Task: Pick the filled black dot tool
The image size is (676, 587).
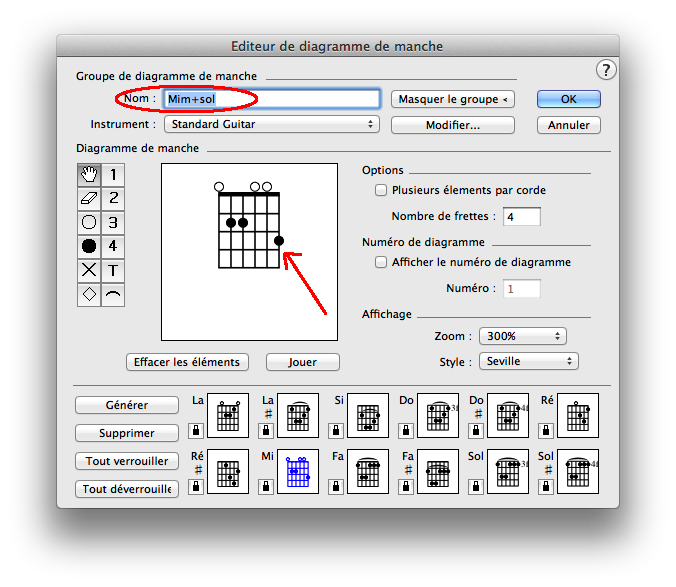Action: pyautogui.click(x=89, y=246)
